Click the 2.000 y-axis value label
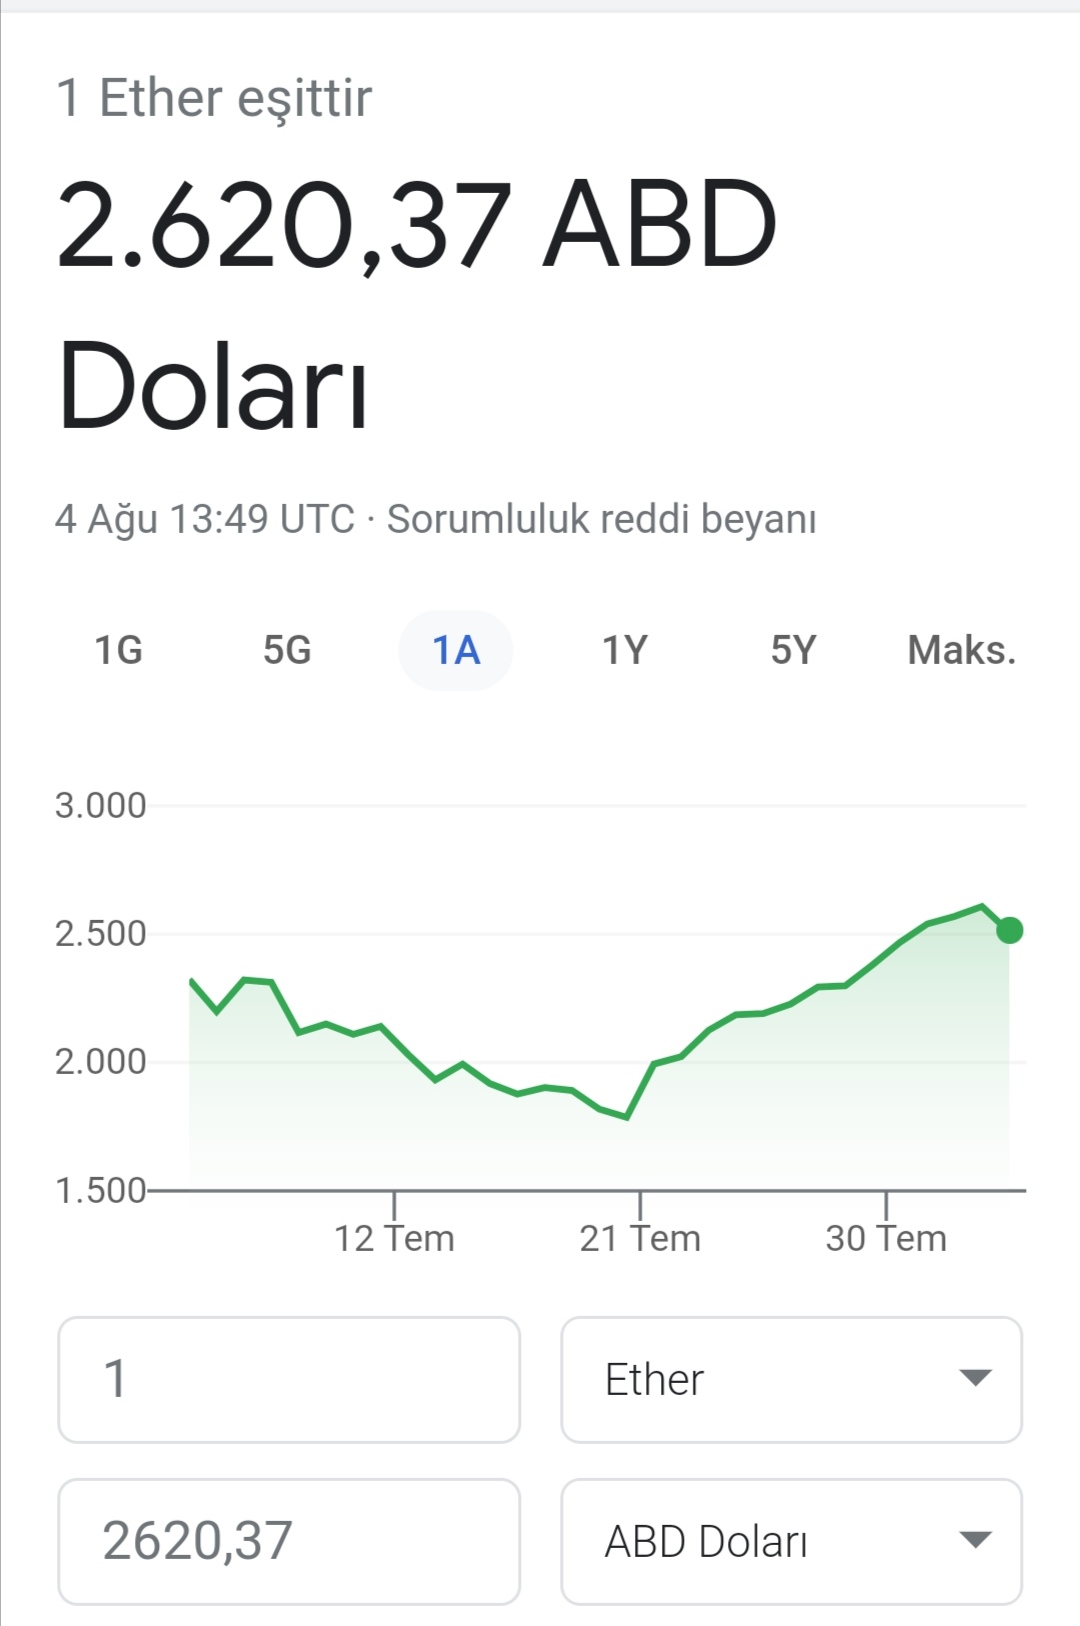The image size is (1080, 1626). click(100, 1061)
